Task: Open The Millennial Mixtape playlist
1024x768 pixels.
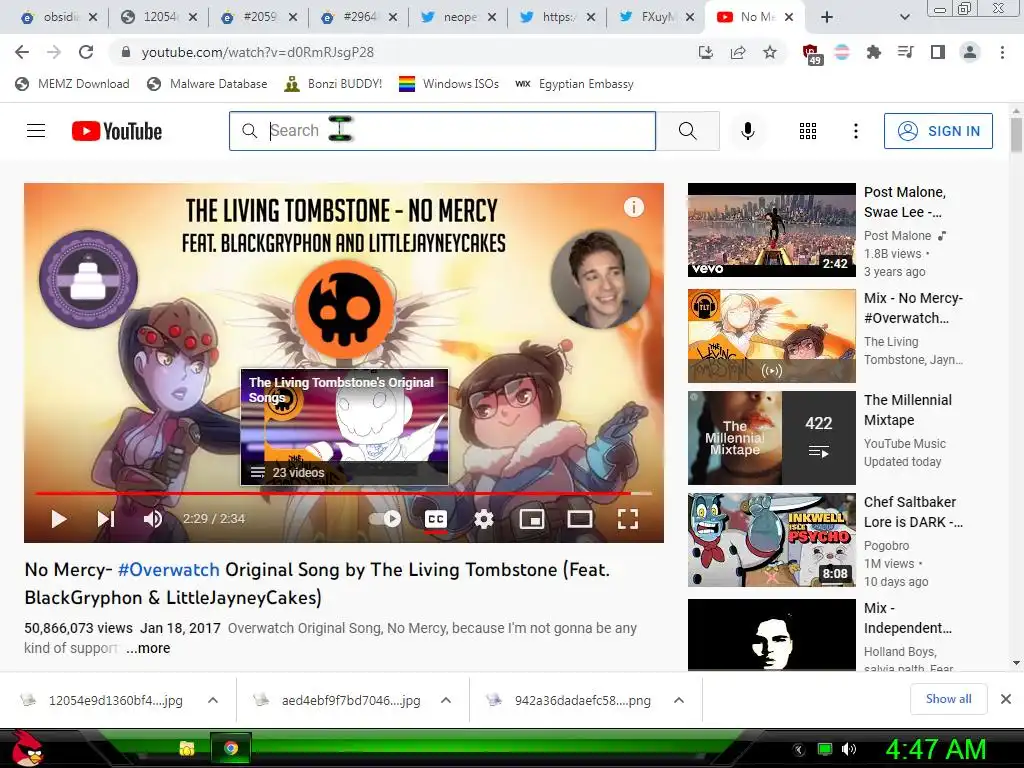Action: [x=772, y=438]
